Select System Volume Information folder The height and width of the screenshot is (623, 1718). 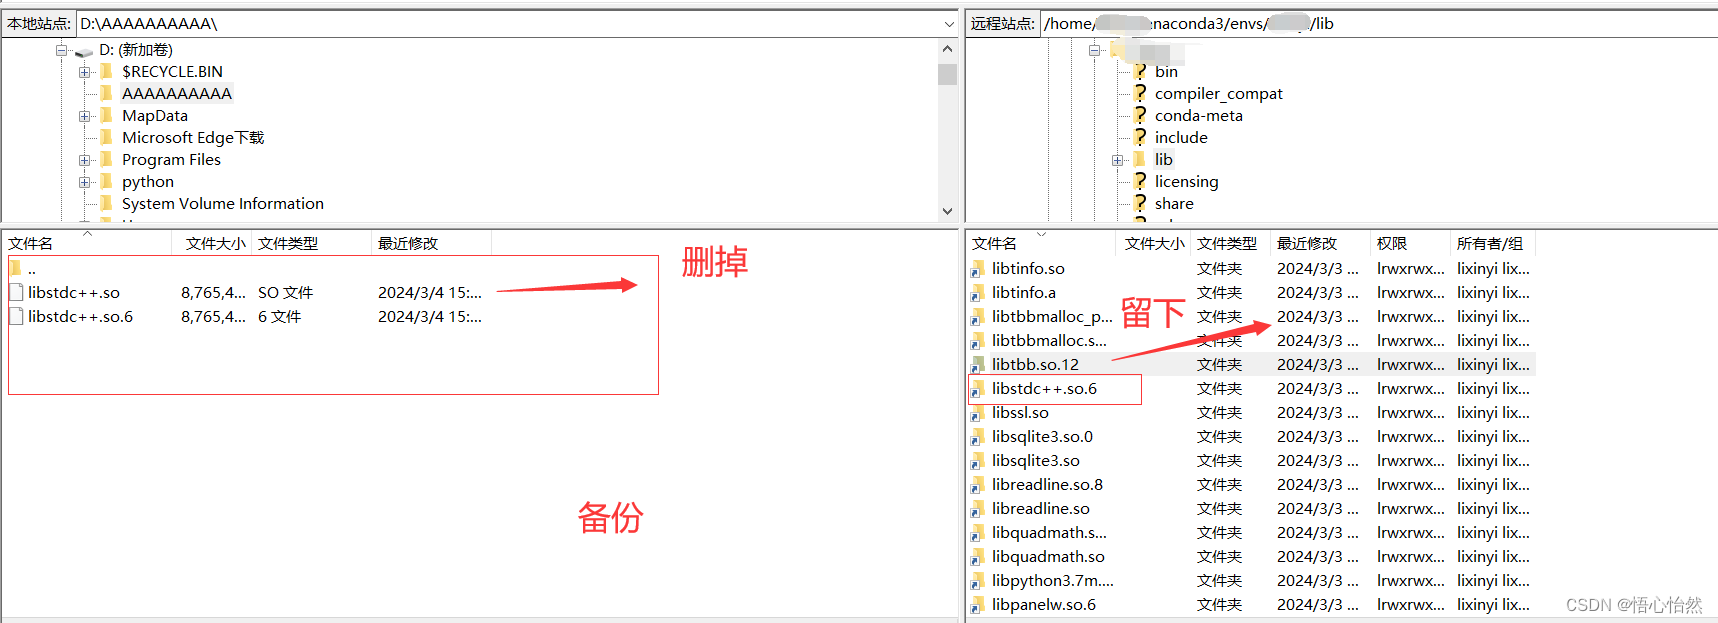coord(223,203)
